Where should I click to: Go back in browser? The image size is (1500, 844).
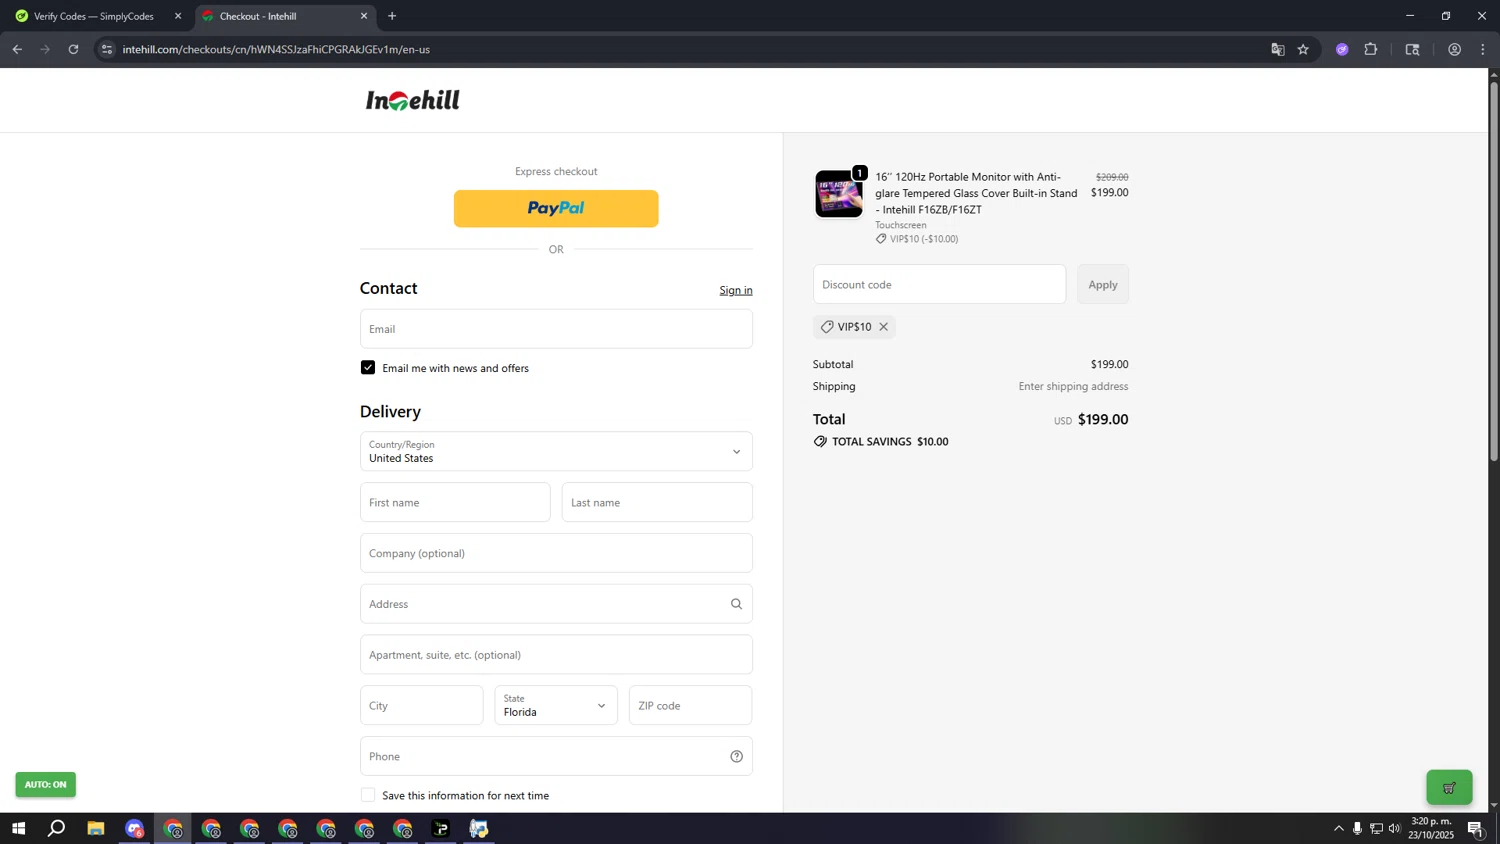coord(17,49)
